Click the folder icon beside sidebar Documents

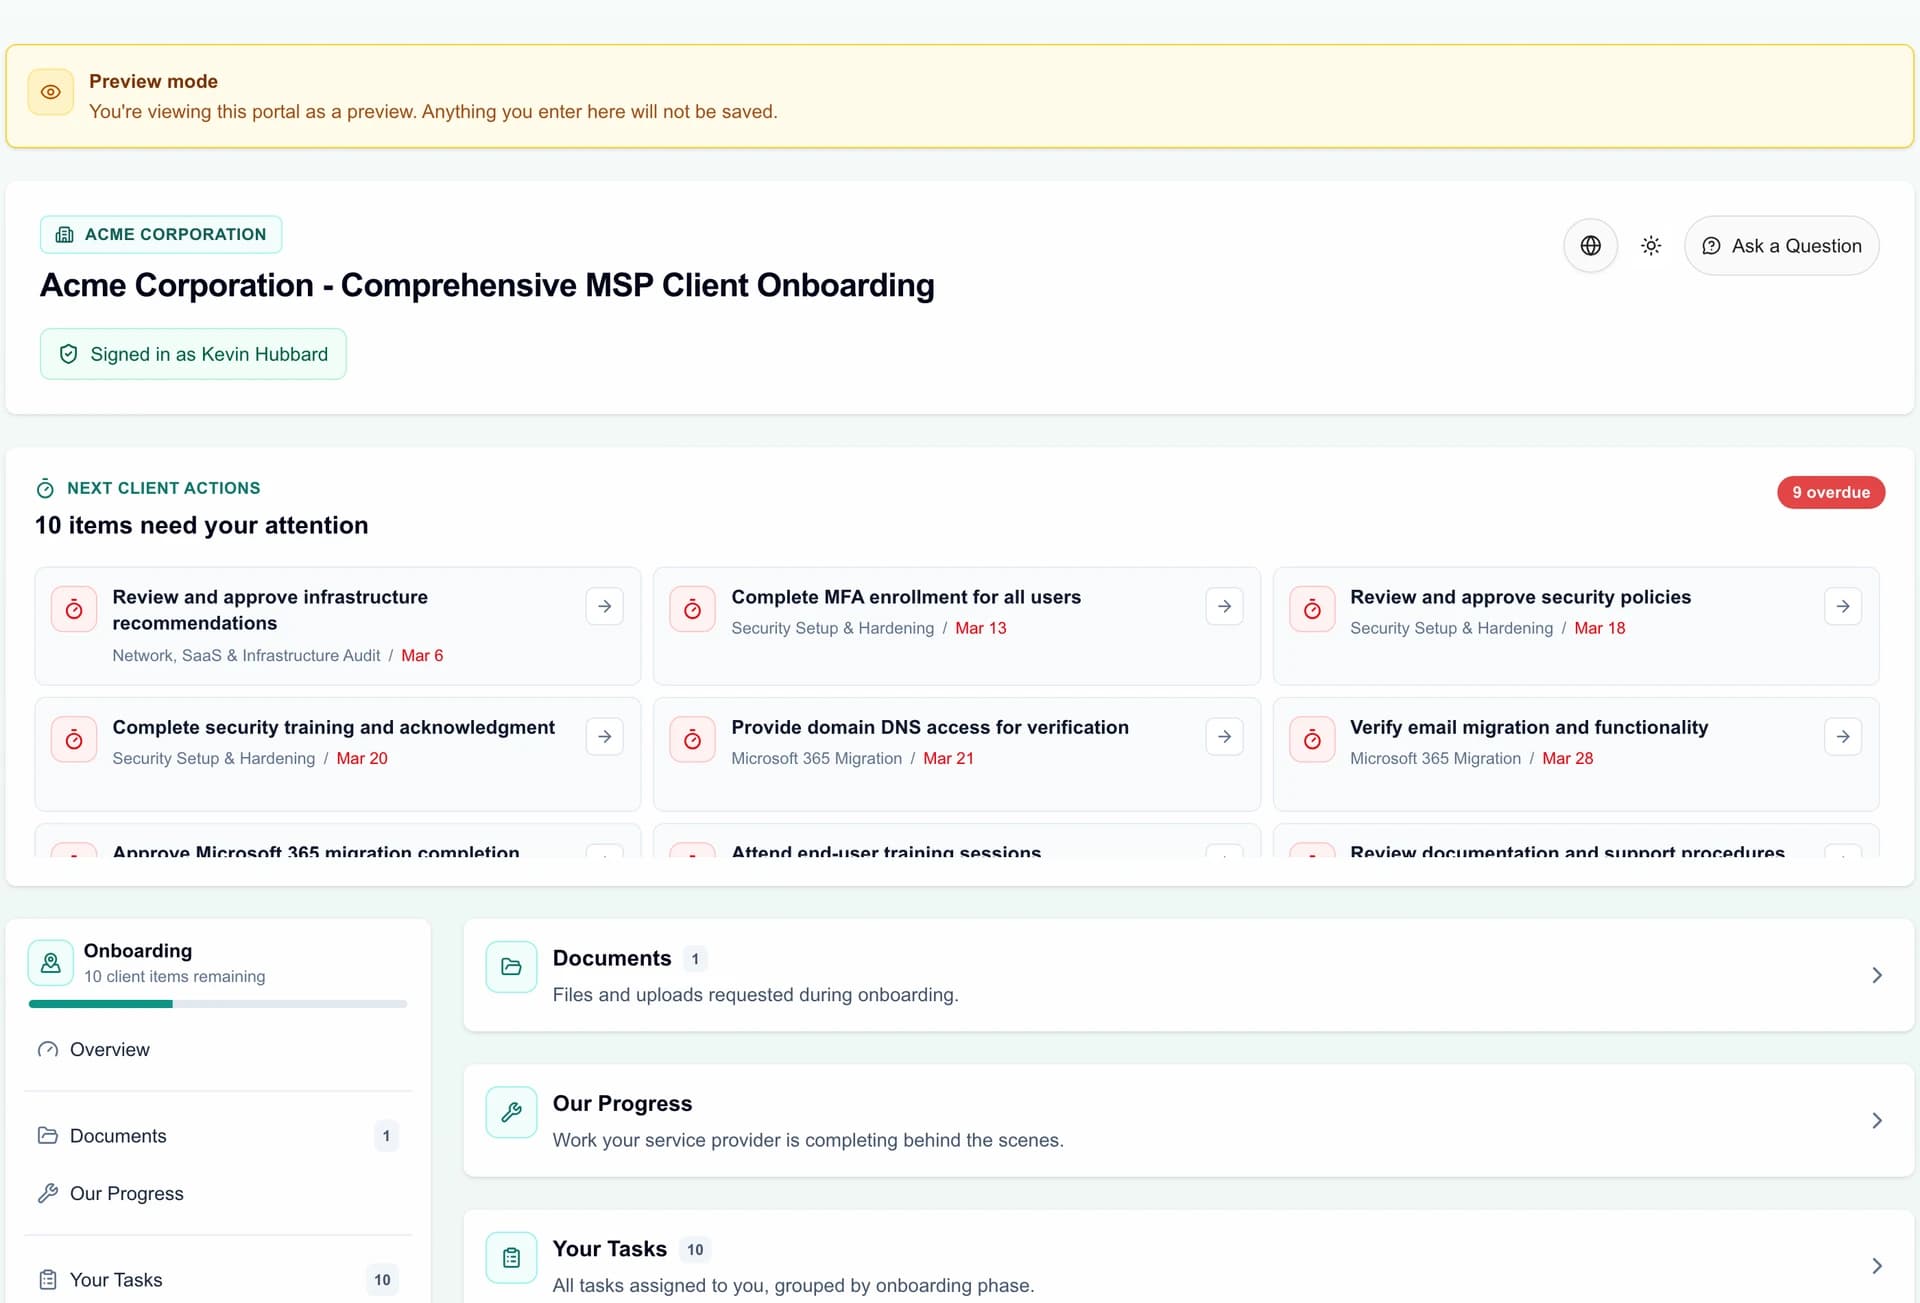[x=48, y=1136]
